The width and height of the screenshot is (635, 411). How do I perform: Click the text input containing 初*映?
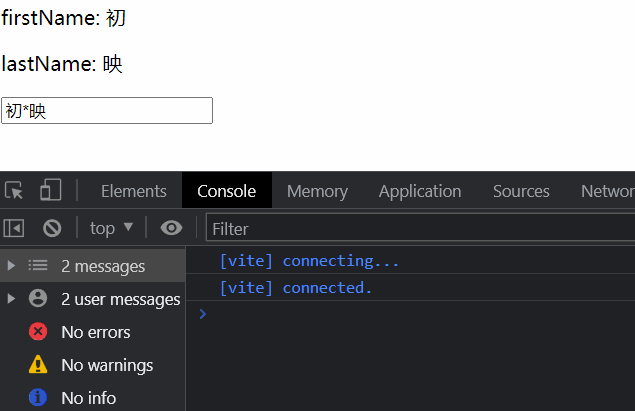(107, 111)
